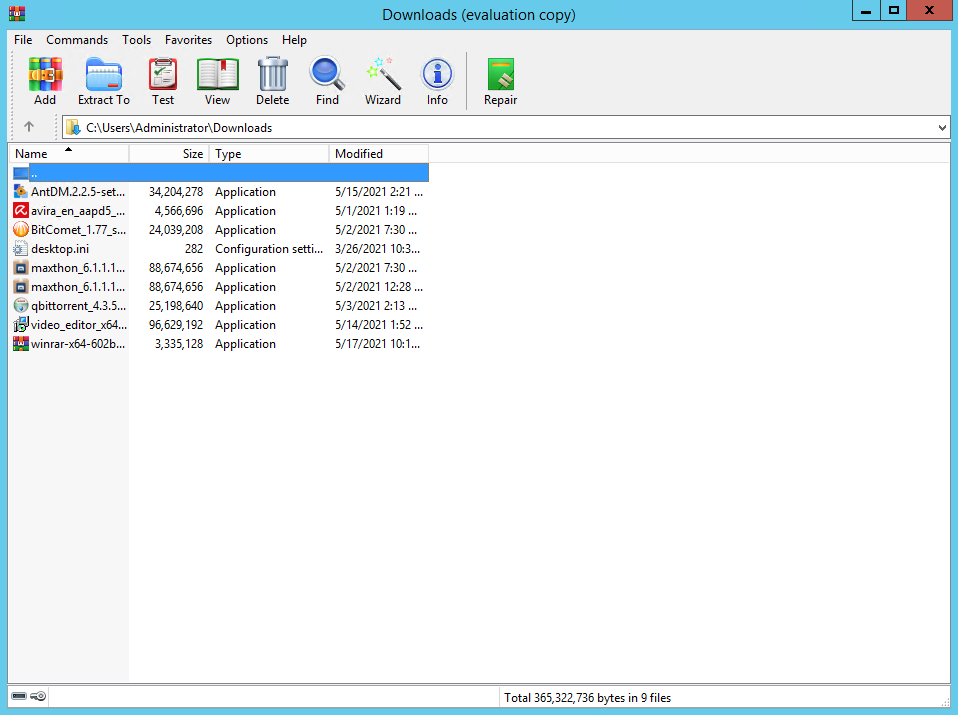Click the View book icon
Screen dimensions: 958x715
click(218, 75)
